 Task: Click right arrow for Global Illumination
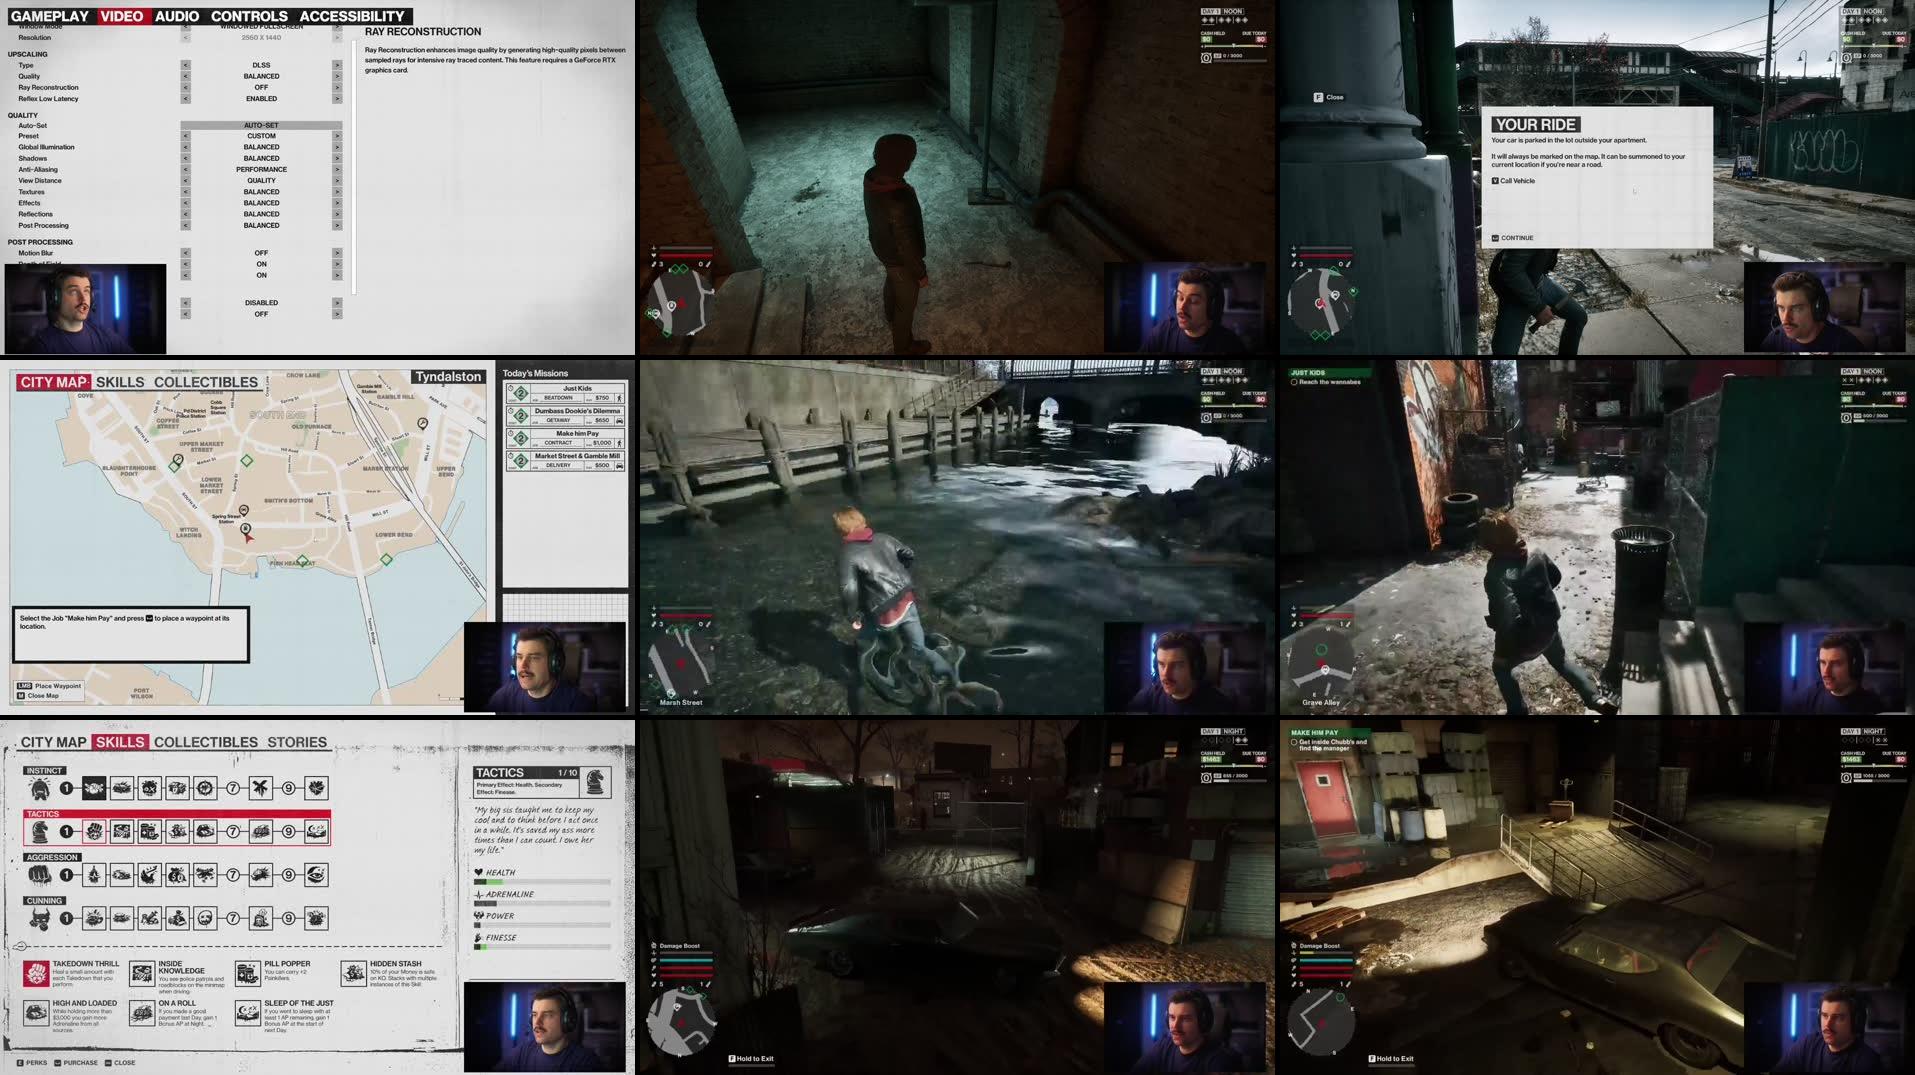pyautogui.click(x=337, y=147)
